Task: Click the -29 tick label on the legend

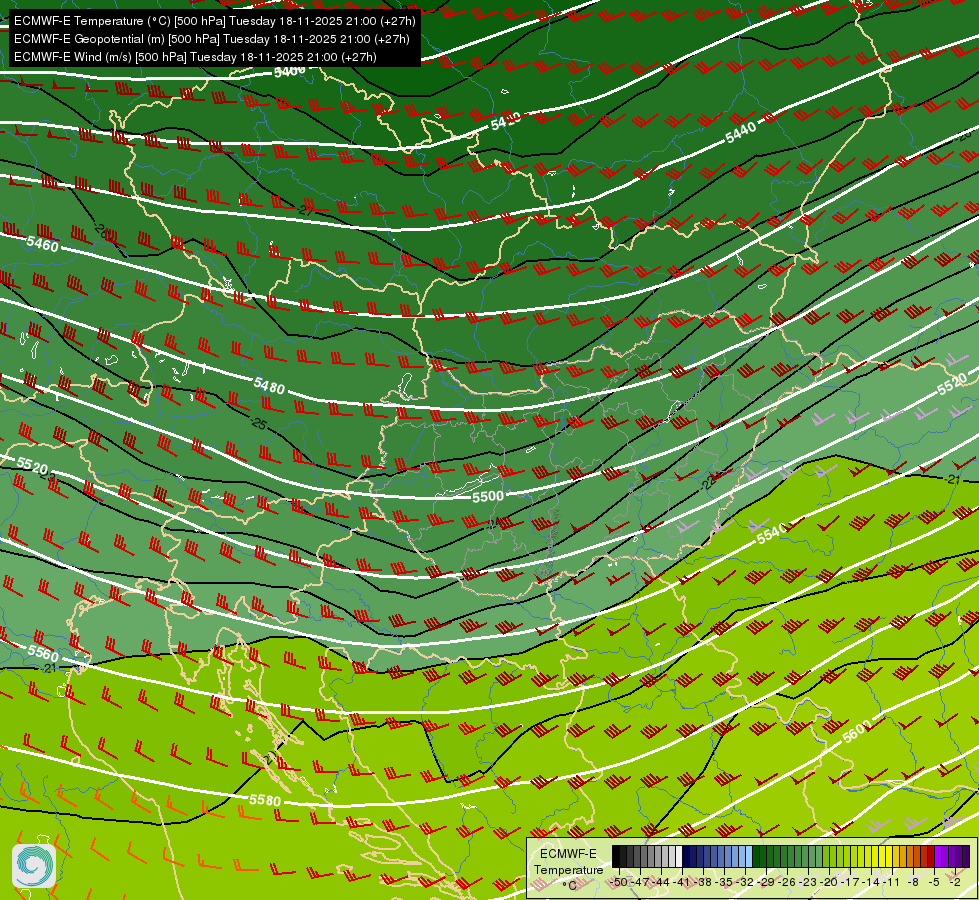Action: click(765, 882)
